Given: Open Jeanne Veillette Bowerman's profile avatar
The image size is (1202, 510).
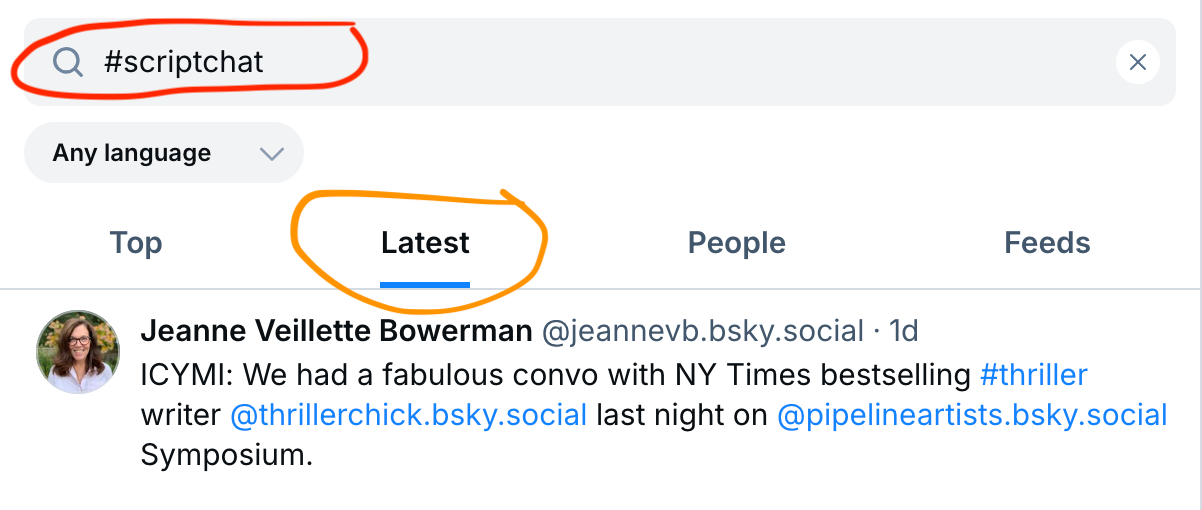Looking at the screenshot, I should point(78,351).
